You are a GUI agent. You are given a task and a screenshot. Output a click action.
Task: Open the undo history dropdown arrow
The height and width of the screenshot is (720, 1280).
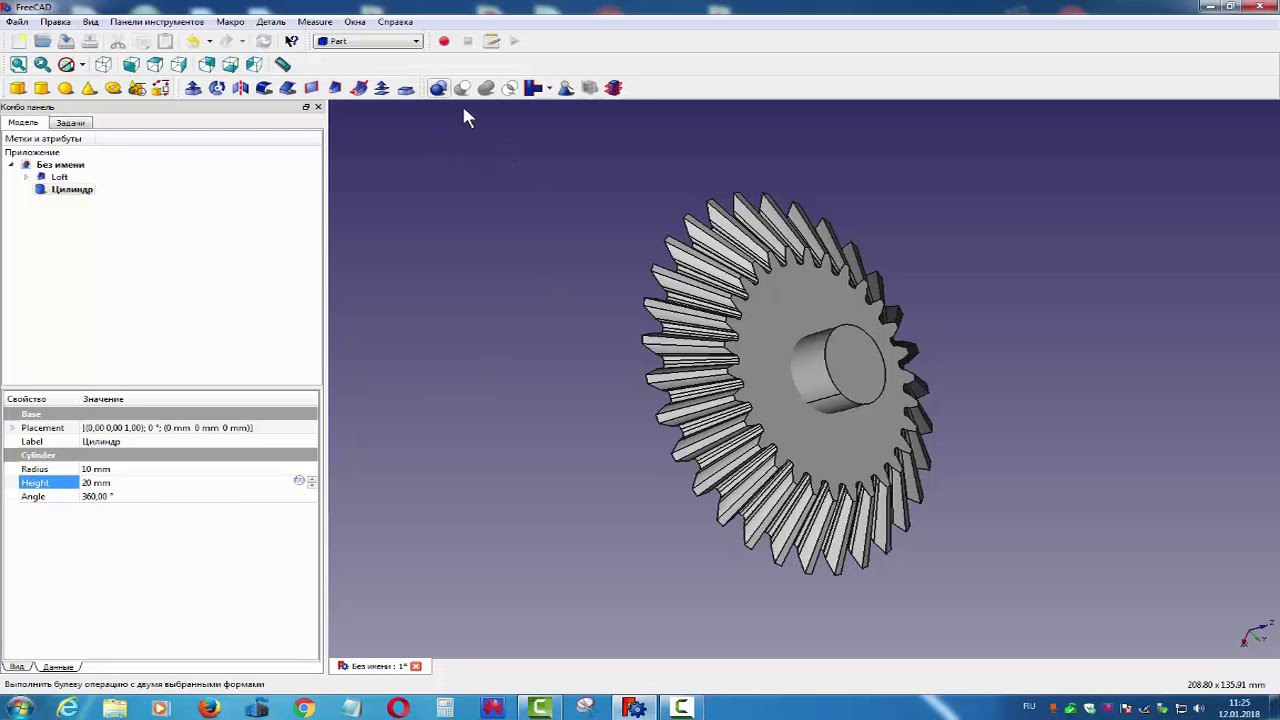209,41
